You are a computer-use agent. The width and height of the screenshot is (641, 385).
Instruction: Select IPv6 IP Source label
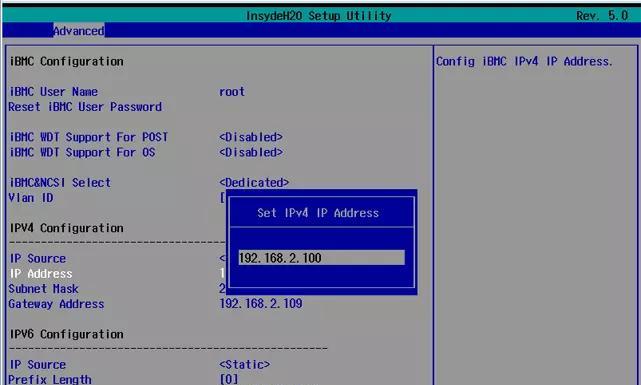click(38, 364)
